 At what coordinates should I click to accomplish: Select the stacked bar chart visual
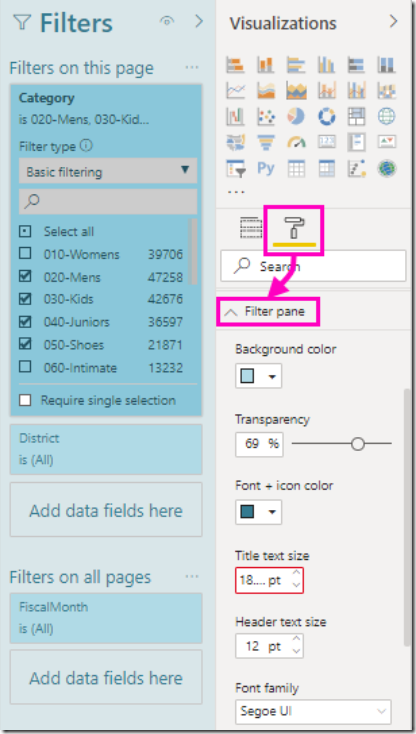(x=235, y=65)
